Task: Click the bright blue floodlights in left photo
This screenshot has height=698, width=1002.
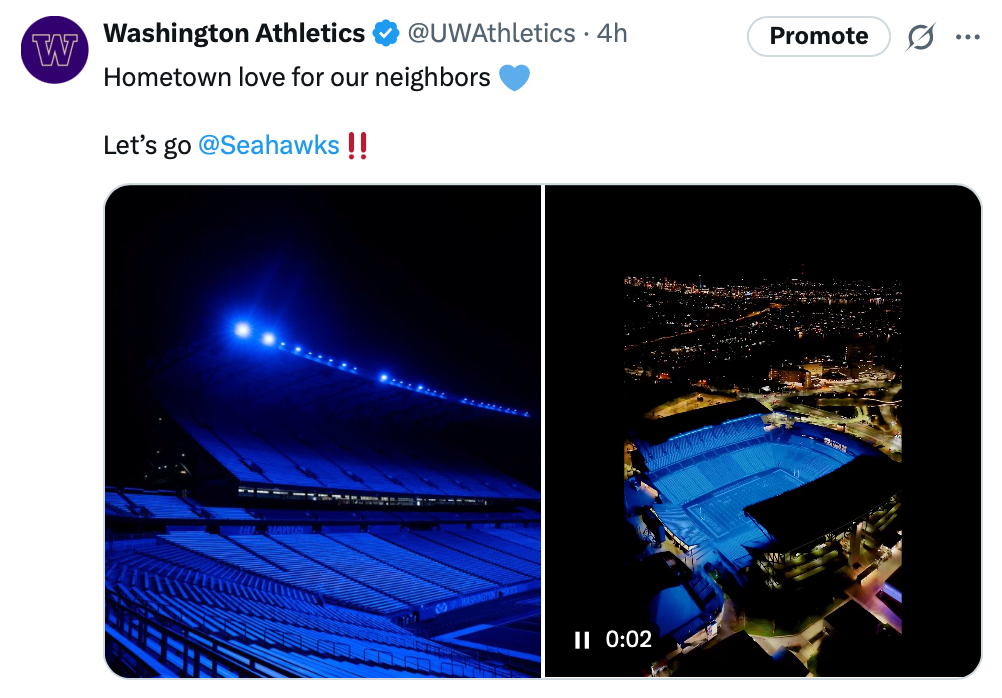Action: [242, 330]
